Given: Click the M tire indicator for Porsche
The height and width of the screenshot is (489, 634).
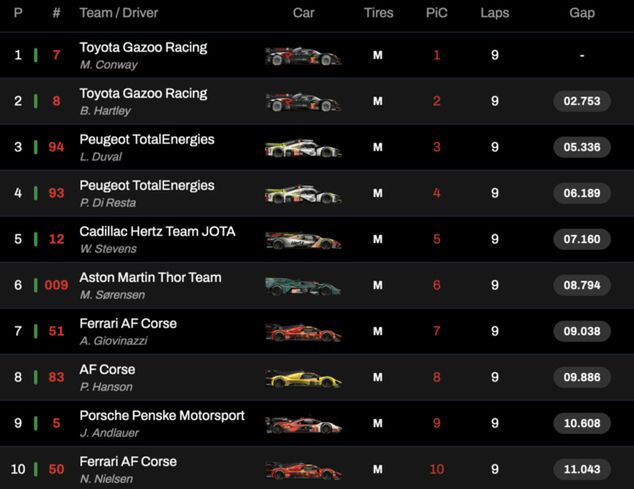Looking at the screenshot, I should pyautogui.click(x=378, y=424).
